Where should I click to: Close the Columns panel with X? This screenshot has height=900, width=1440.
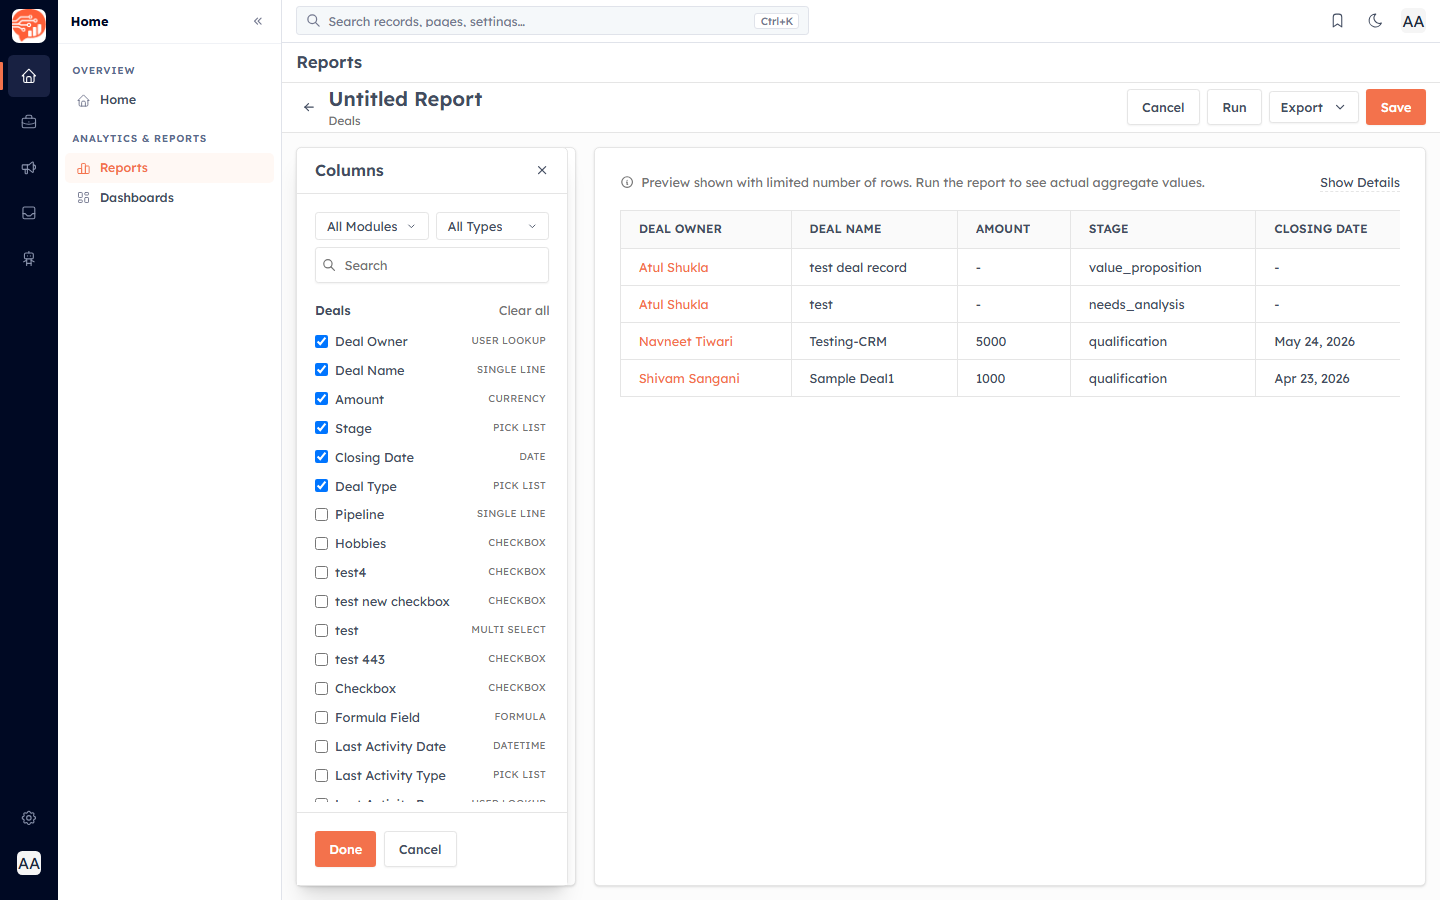point(542,170)
